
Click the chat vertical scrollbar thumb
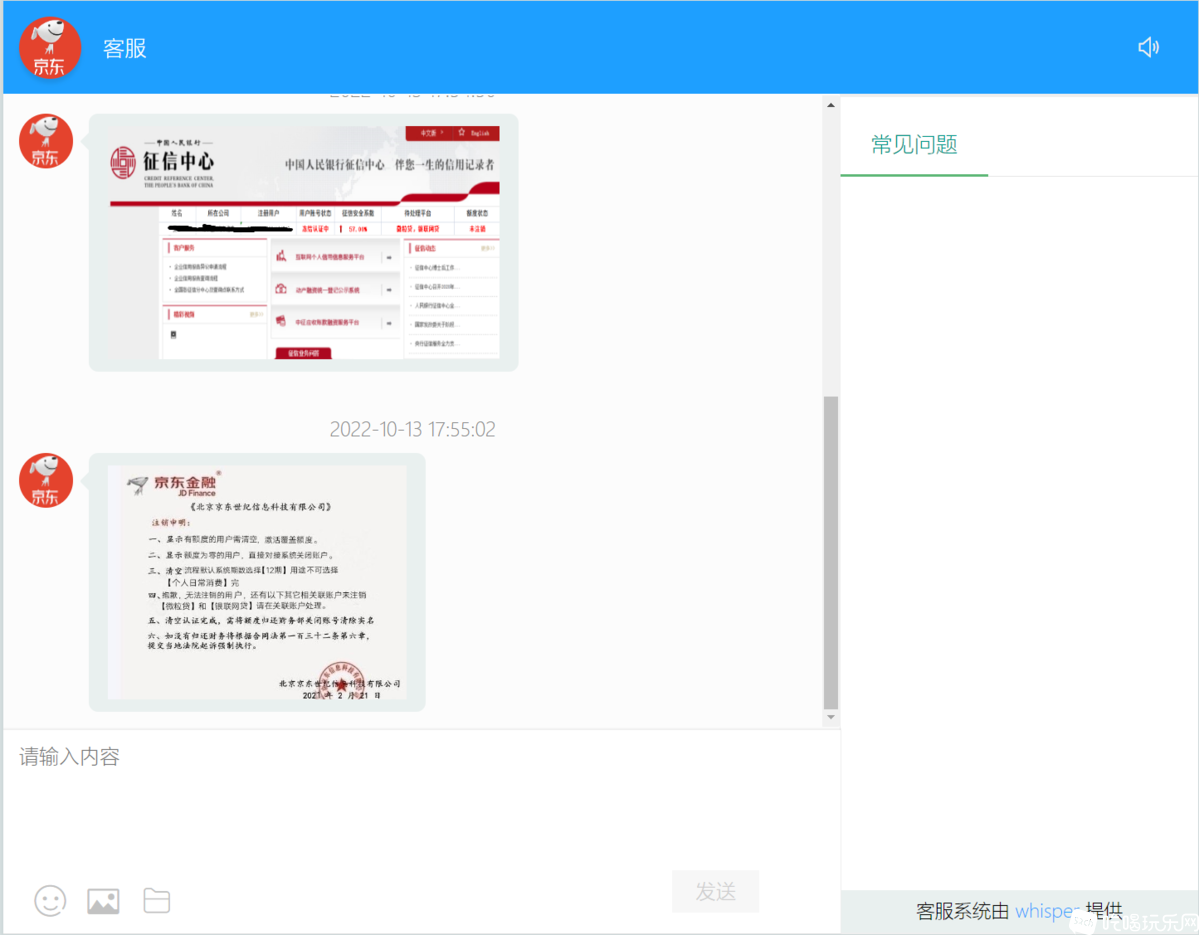click(x=831, y=552)
